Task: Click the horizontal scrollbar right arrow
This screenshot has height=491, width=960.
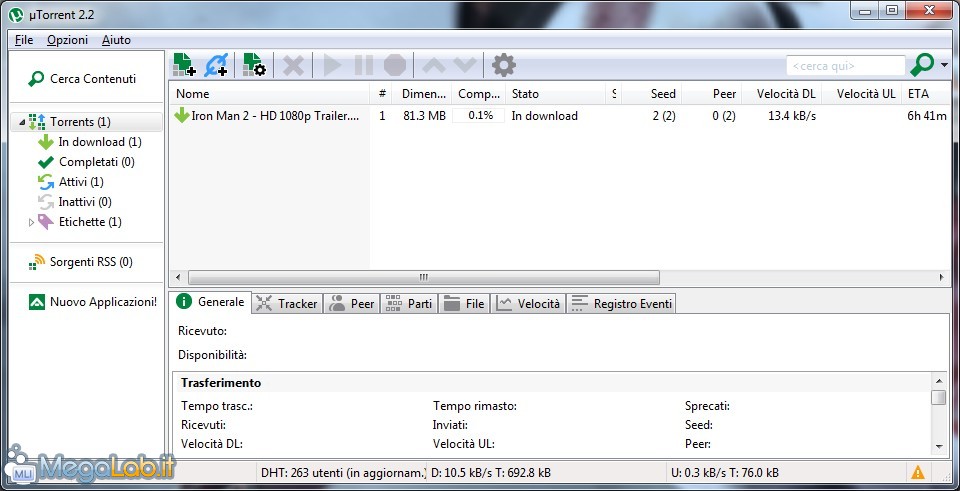Action: click(x=942, y=277)
